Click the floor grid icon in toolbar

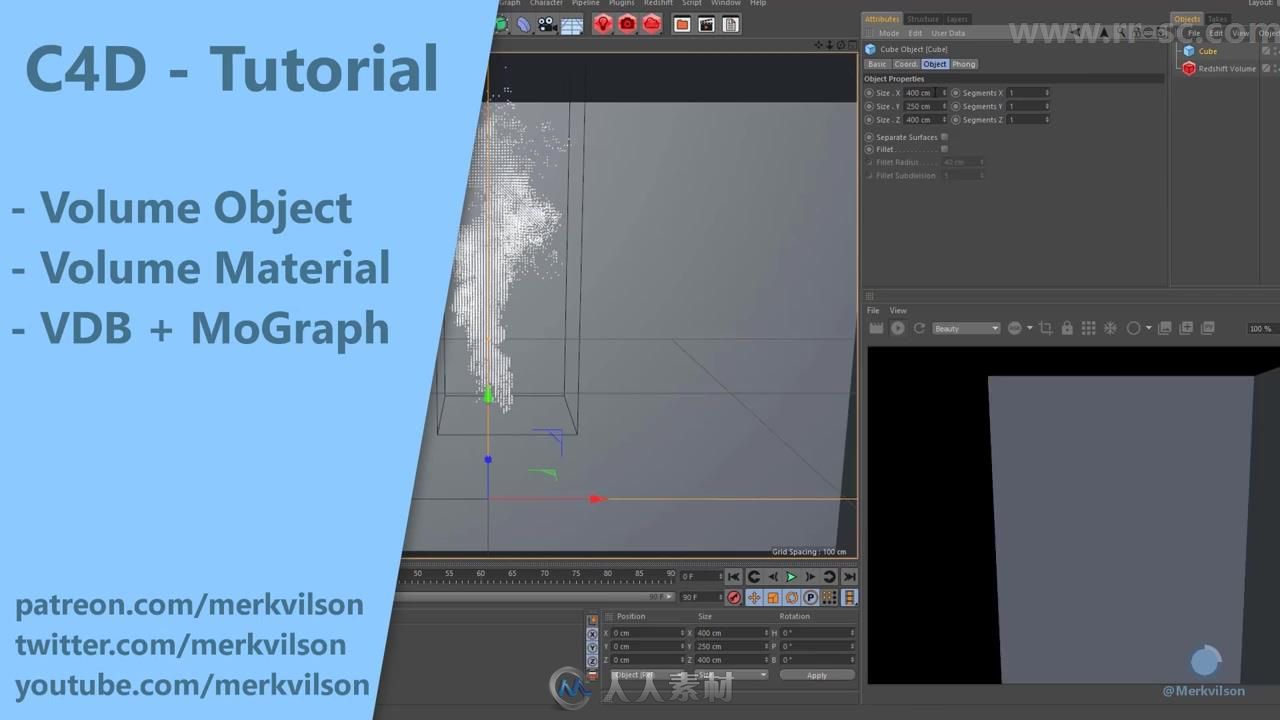[572, 24]
